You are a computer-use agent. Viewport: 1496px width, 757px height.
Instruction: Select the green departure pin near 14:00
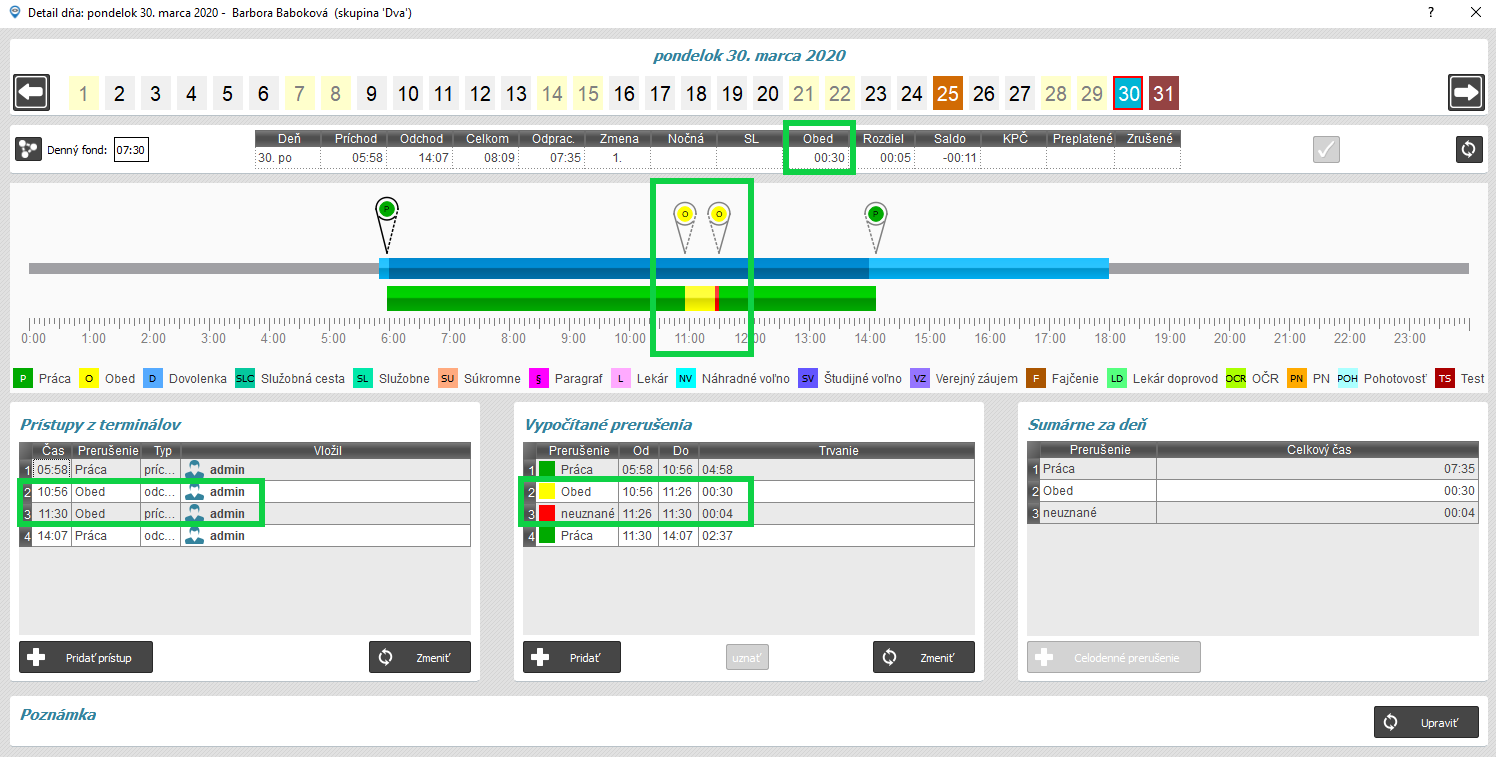coord(876,226)
